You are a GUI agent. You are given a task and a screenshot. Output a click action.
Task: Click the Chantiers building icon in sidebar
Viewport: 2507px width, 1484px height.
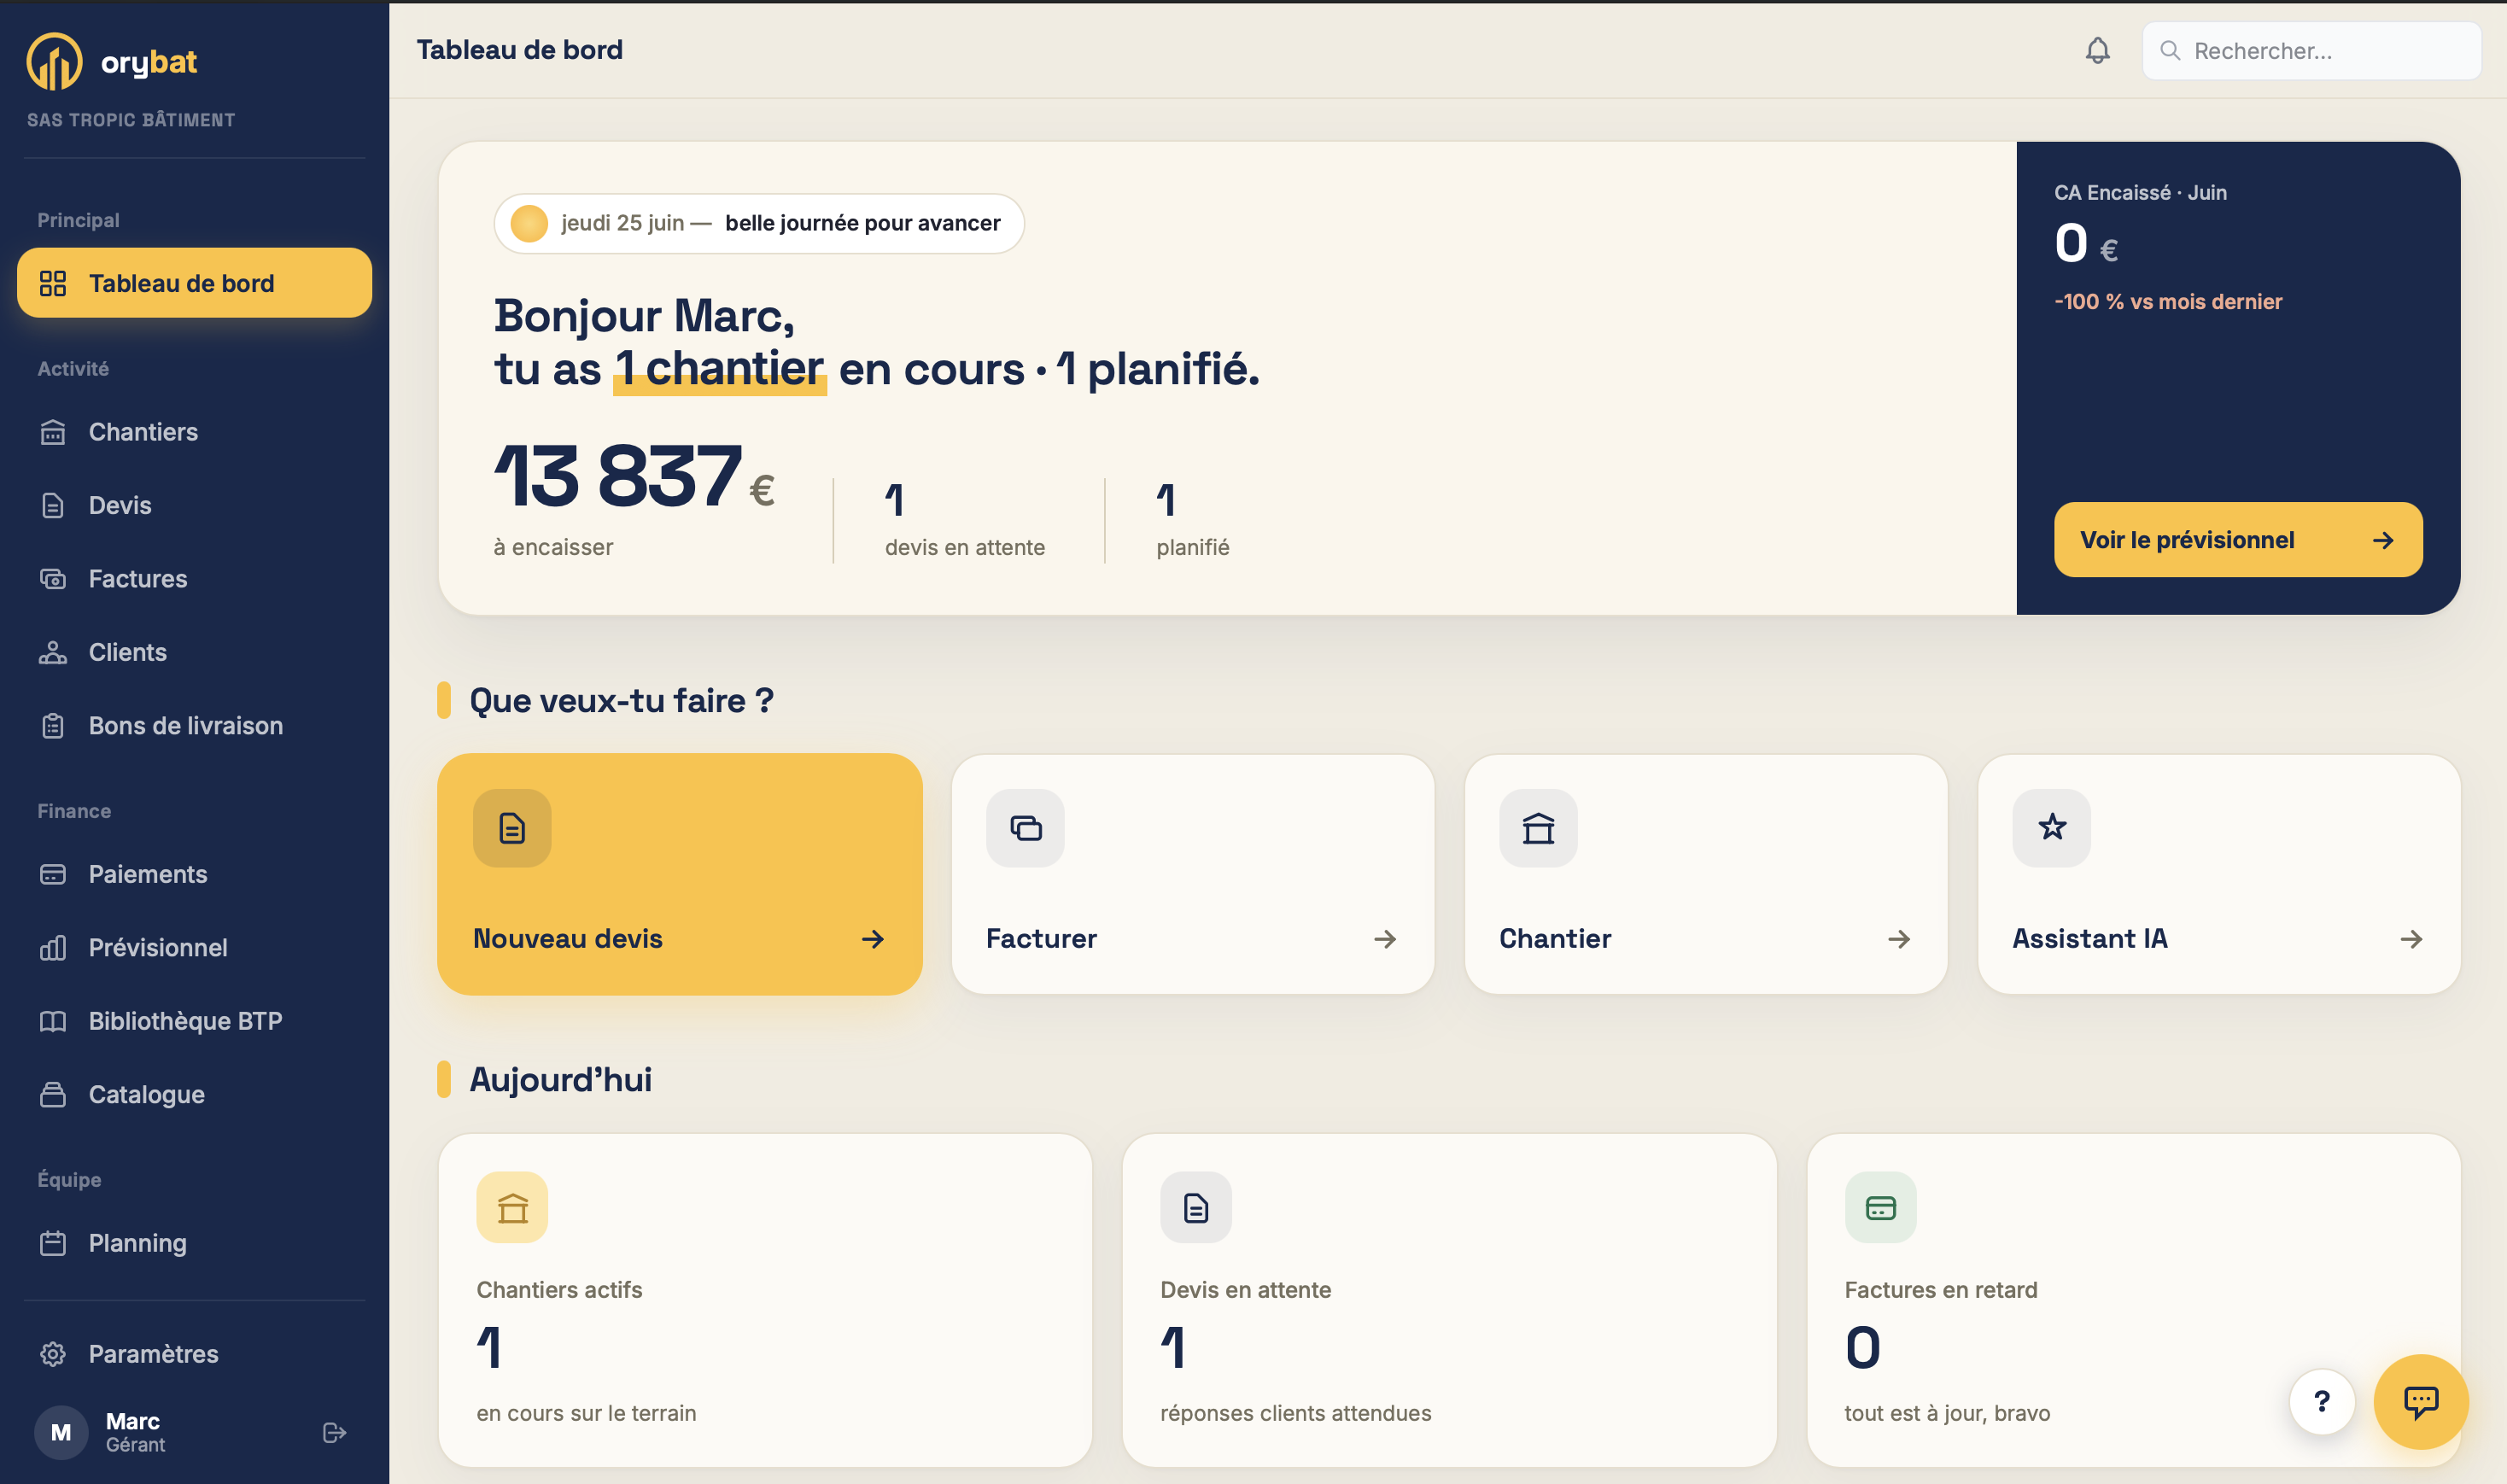tap(53, 432)
